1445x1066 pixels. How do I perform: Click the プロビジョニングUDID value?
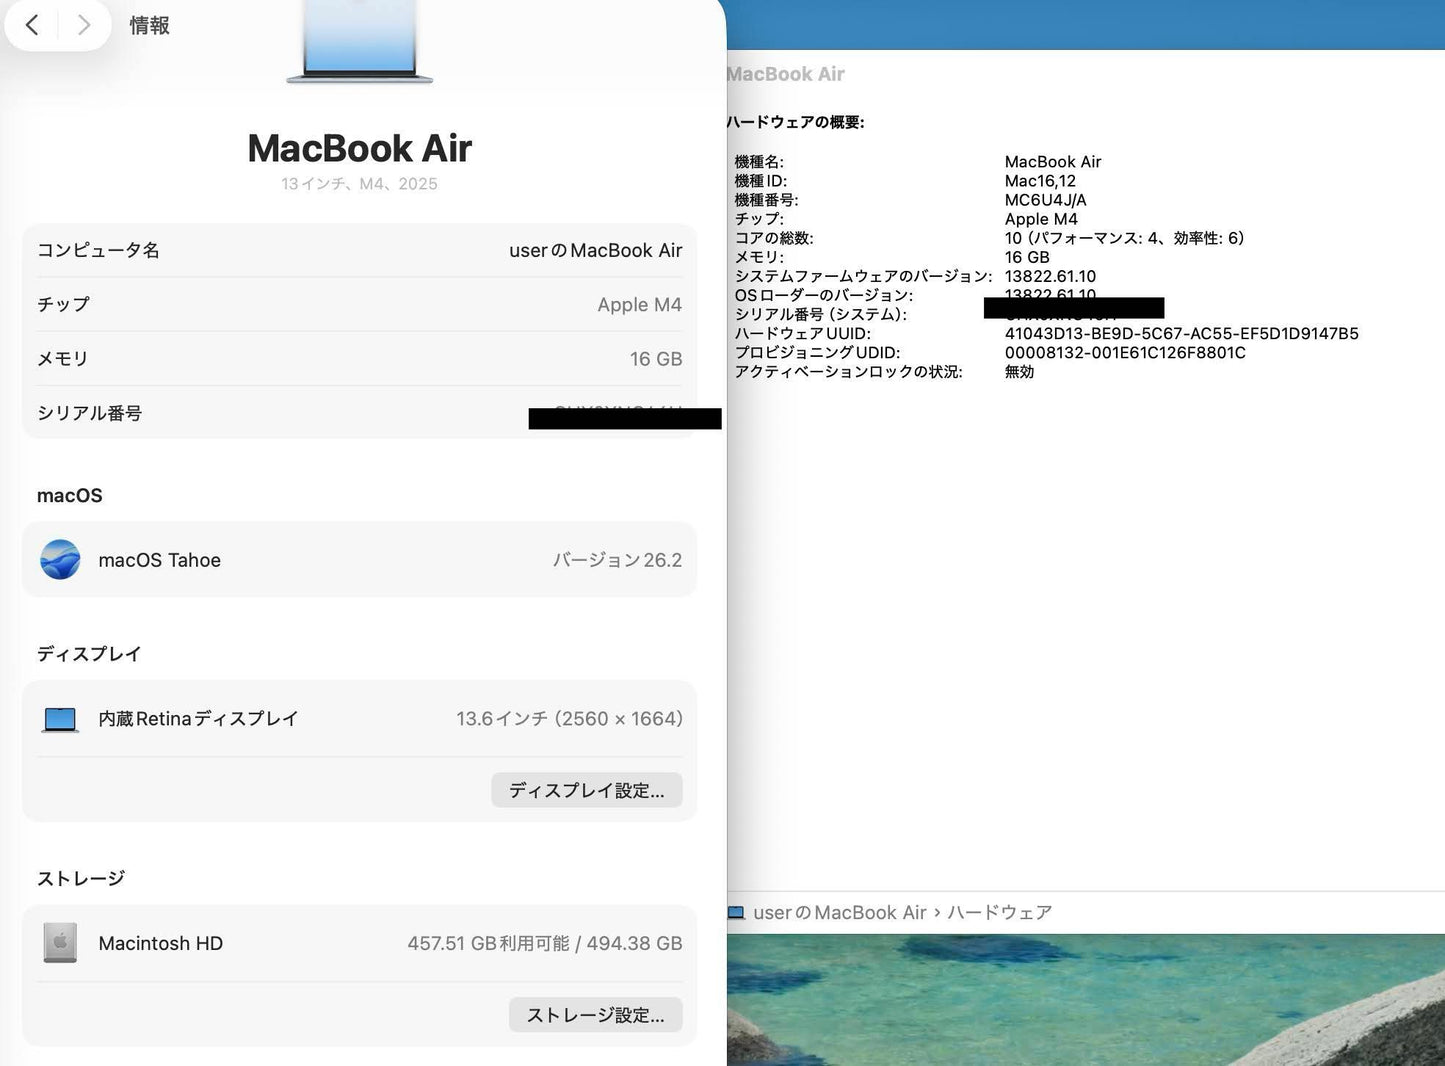1125,352
